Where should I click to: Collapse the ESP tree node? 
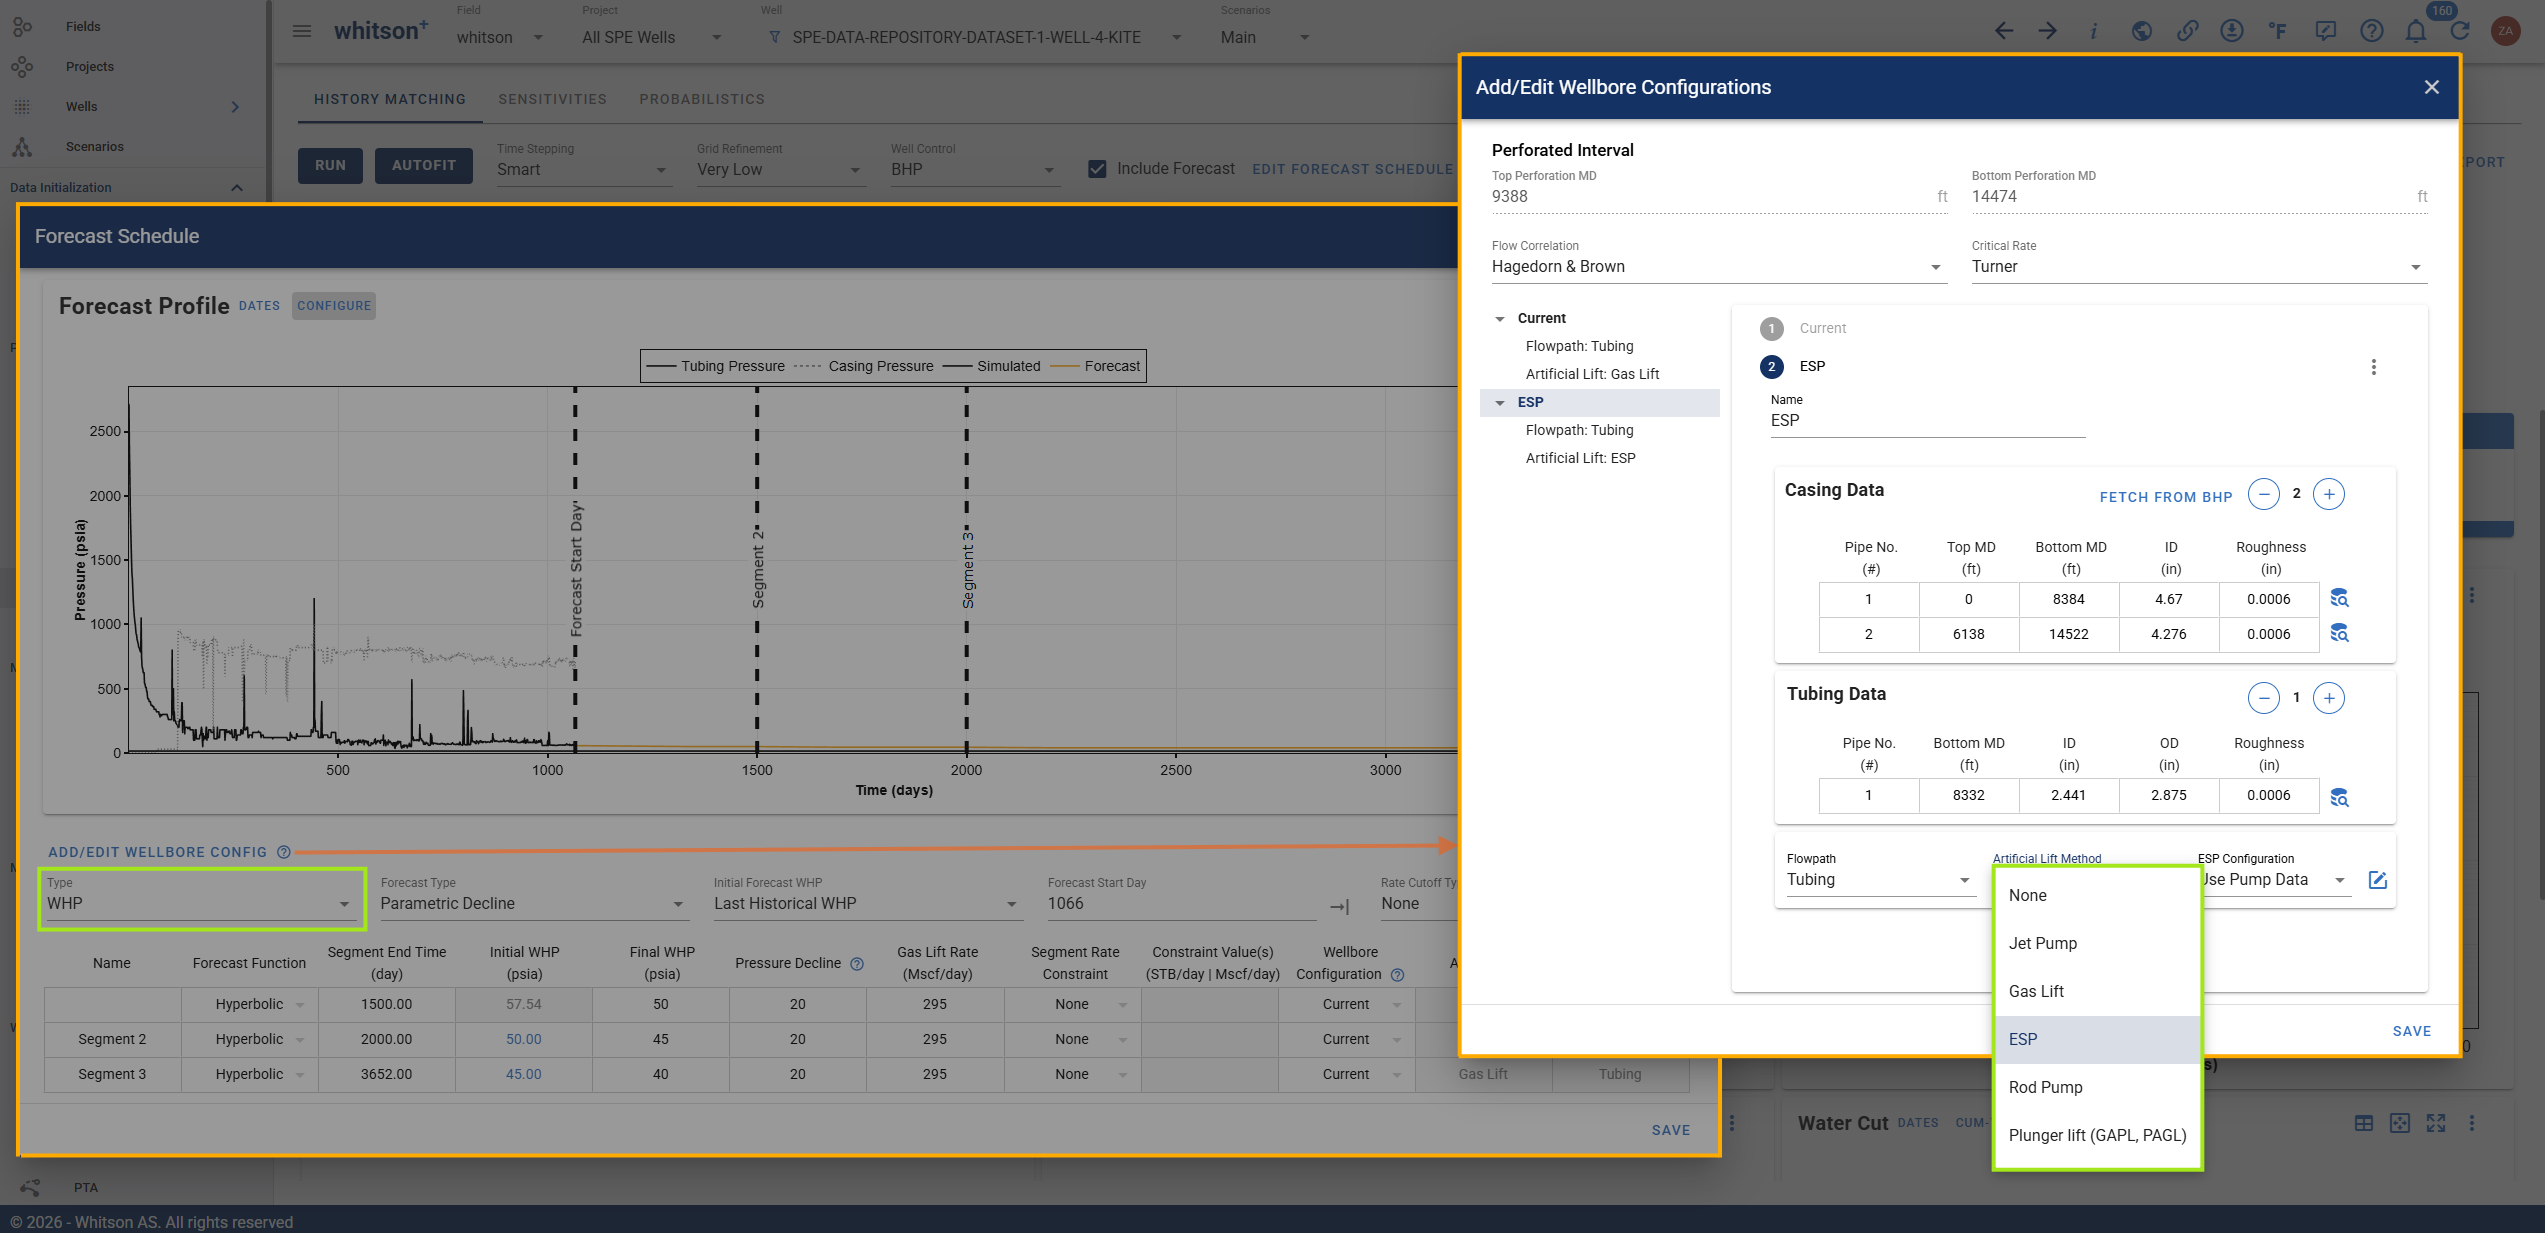pos(1500,403)
